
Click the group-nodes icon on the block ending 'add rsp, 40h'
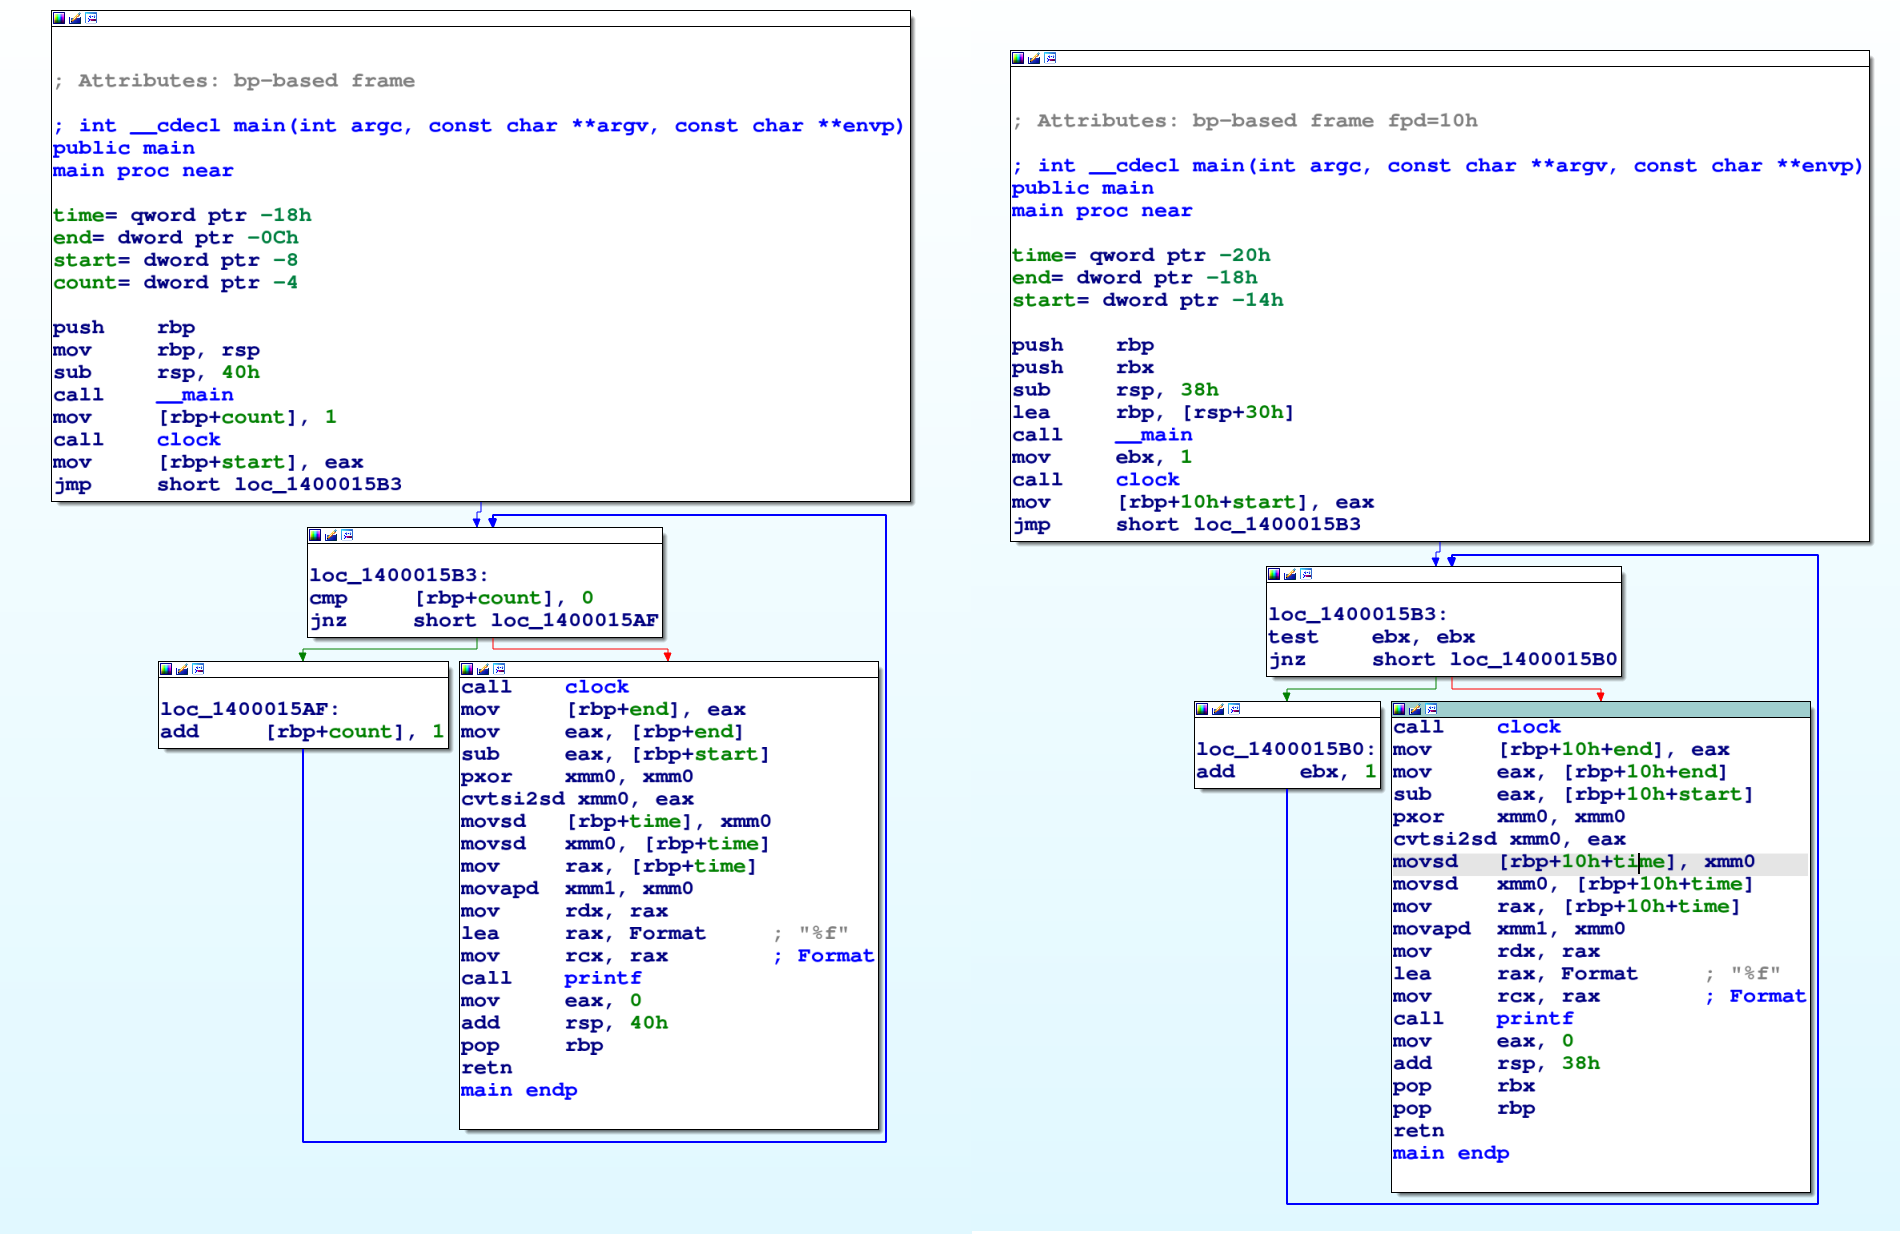pyautogui.click(x=499, y=669)
